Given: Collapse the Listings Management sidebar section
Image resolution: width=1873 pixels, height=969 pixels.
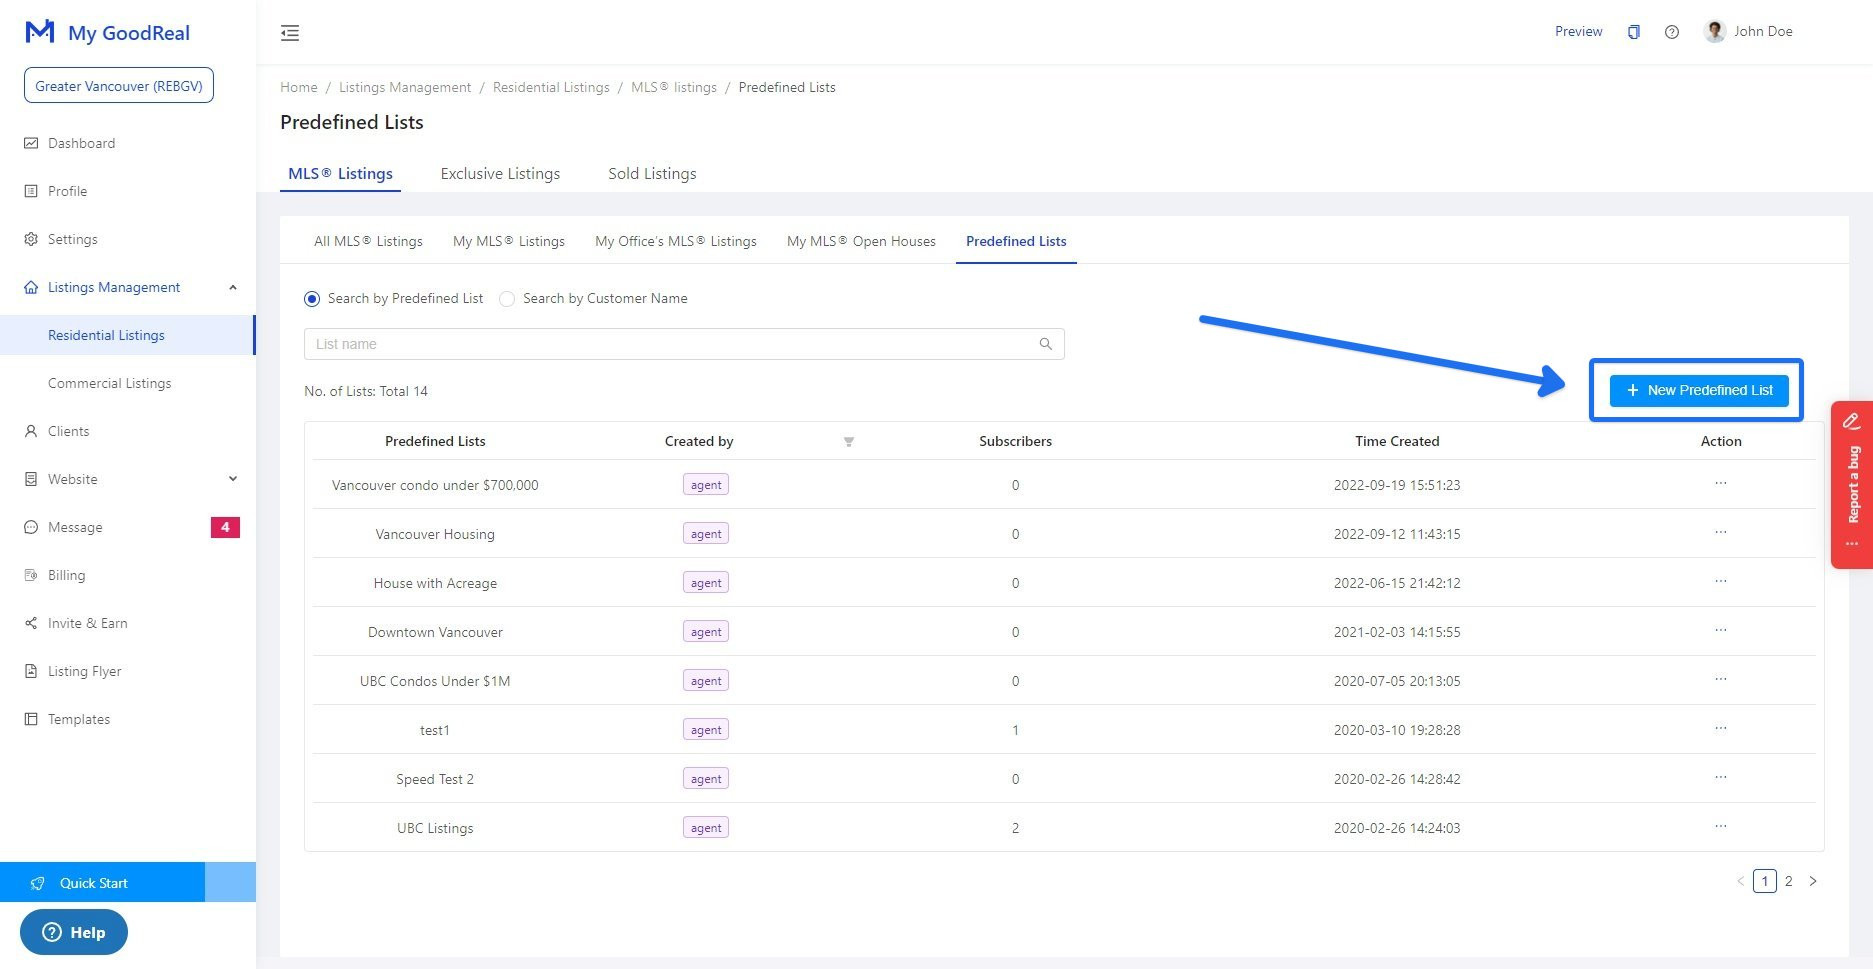Looking at the screenshot, I should coord(232,288).
